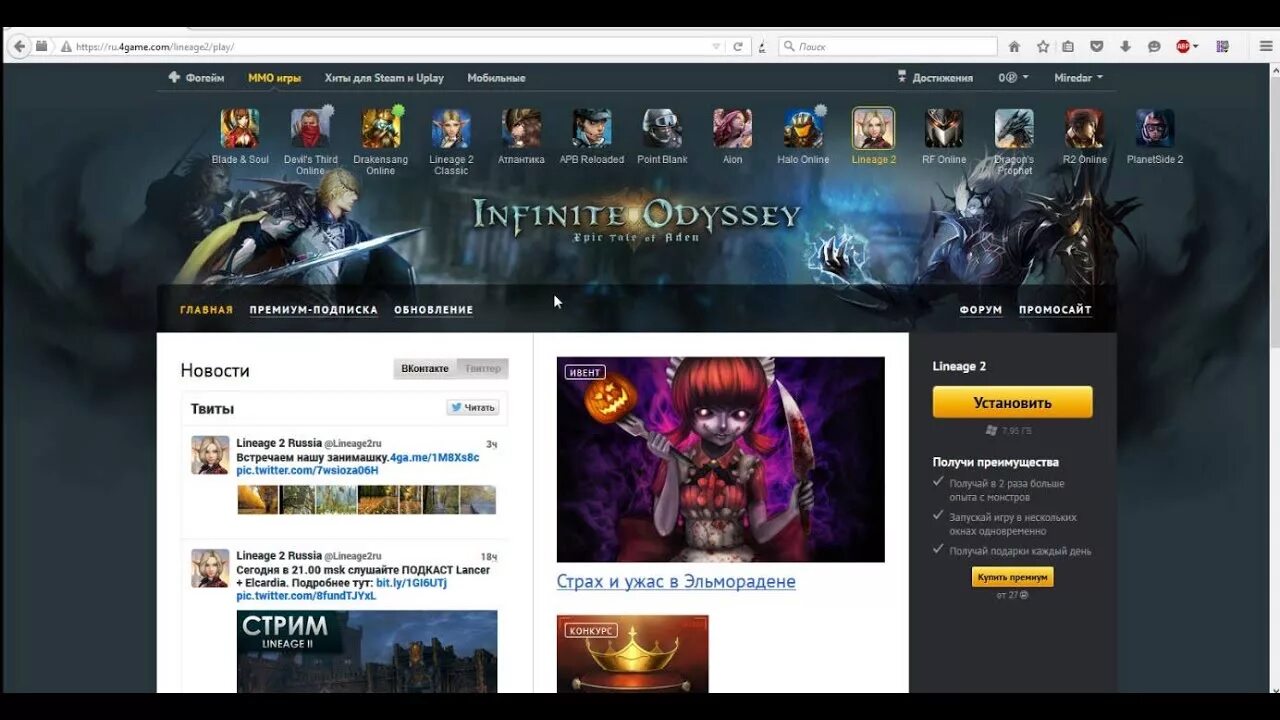1280x720 pixels.
Task: Open the Обновление tab
Action: point(433,310)
